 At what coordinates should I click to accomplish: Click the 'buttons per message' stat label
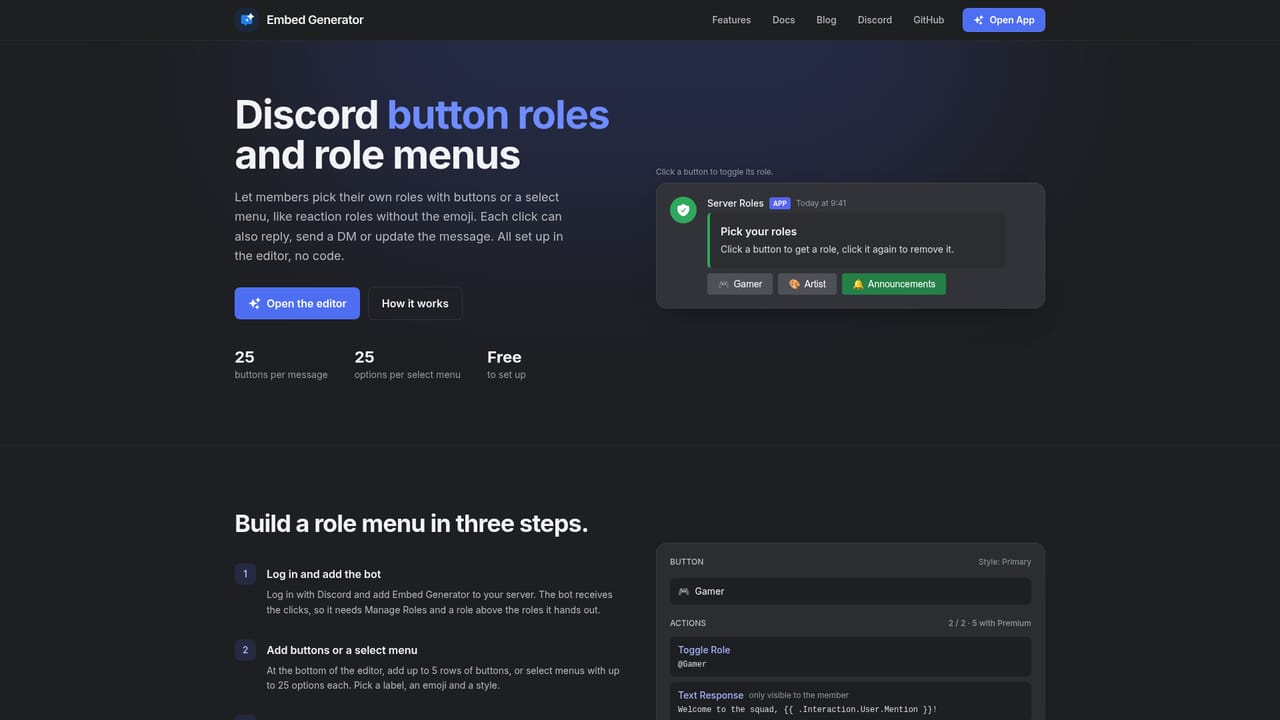(281, 375)
